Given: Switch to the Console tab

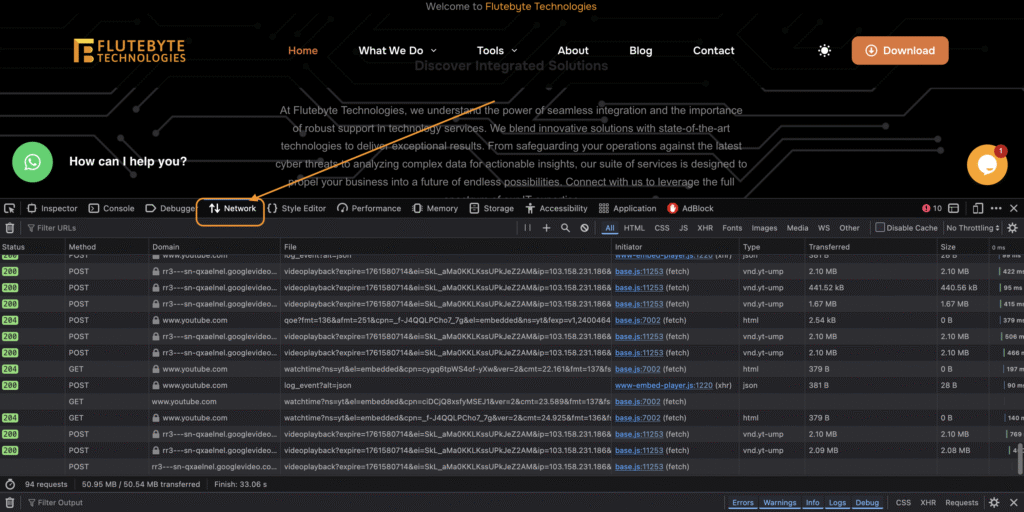Looking at the screenshot, I should (x=111, y=209).
